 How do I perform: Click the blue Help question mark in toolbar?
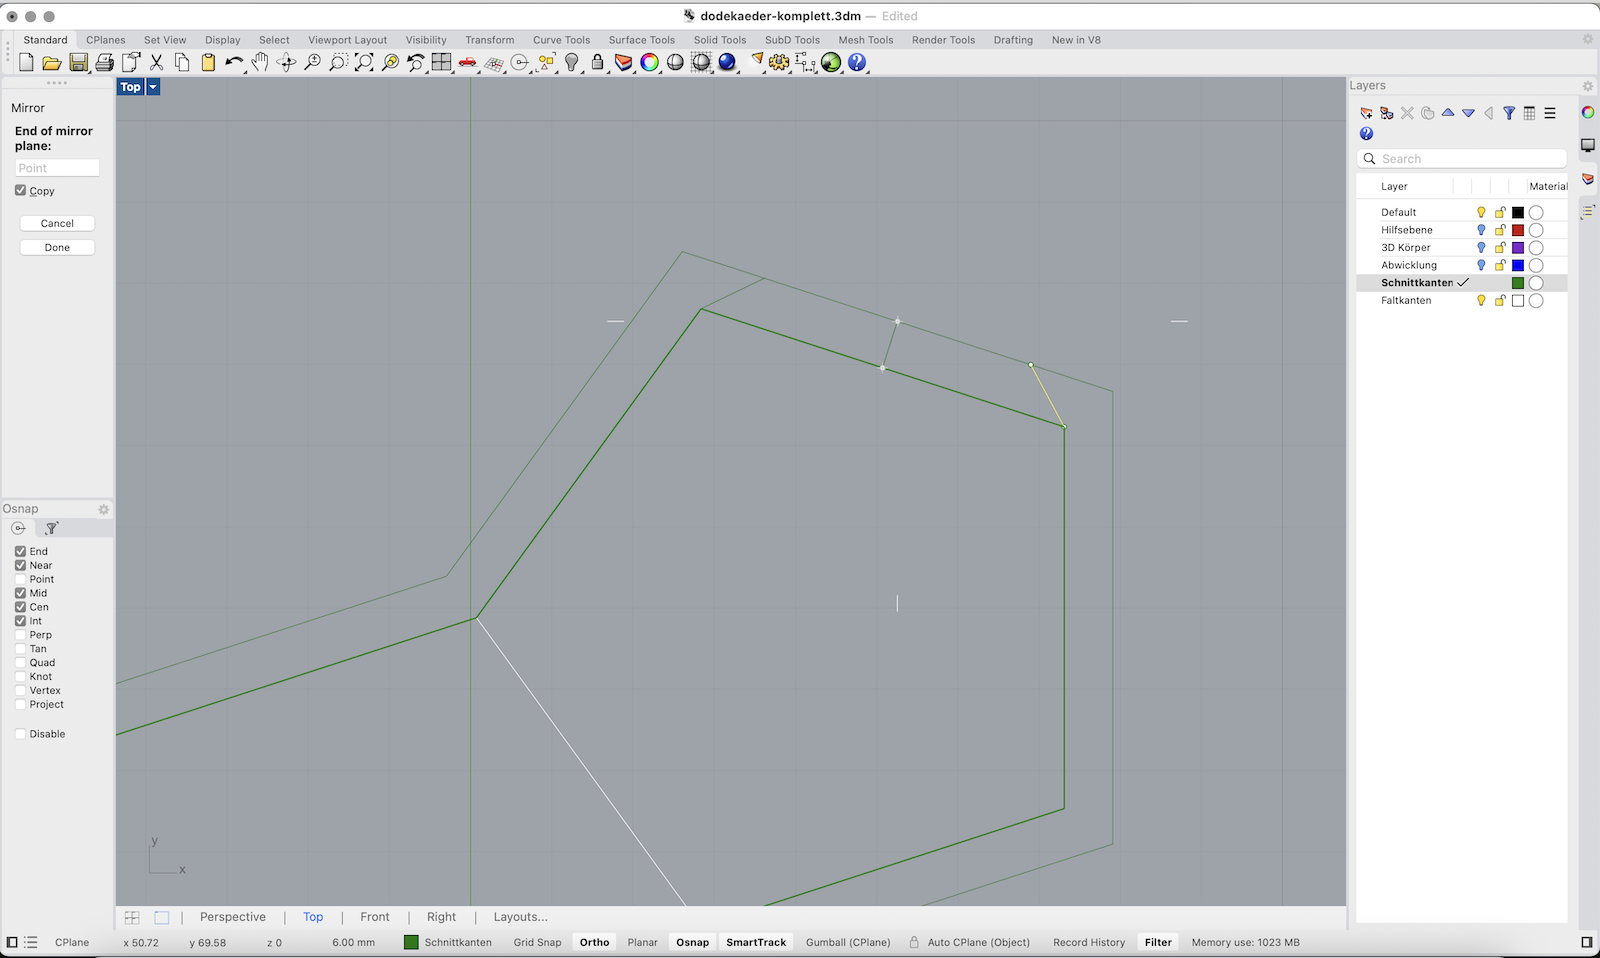[x=857, y=62]
